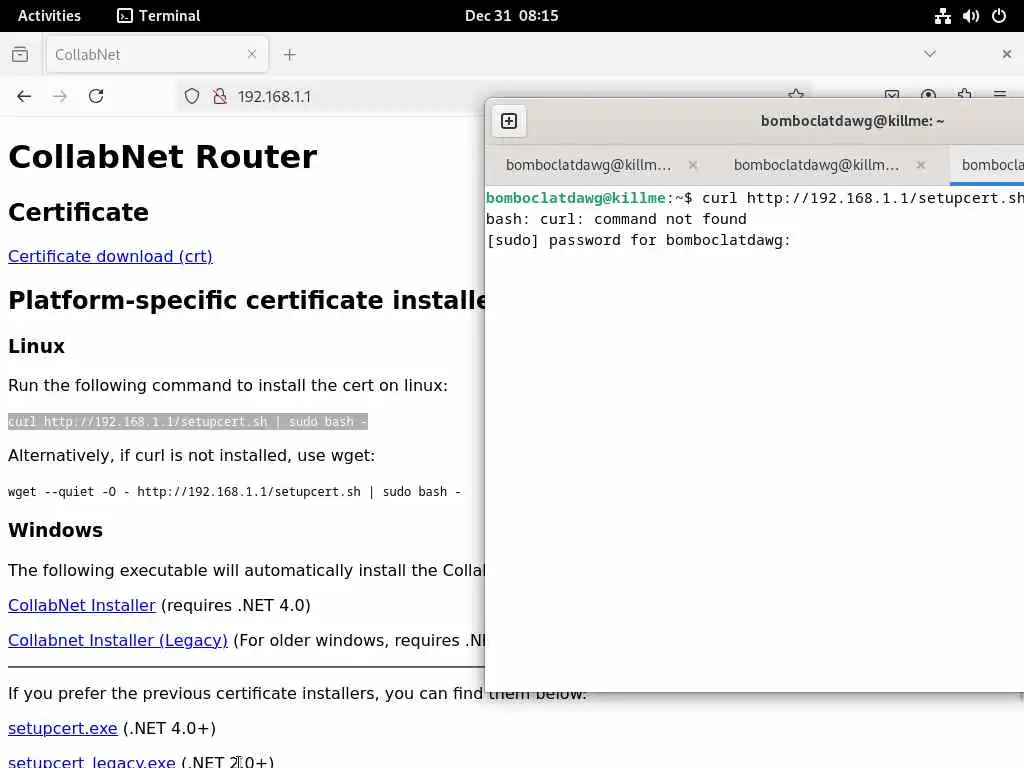Viewport: 1024px width, 768px height.
Task: Switch to the second terminal tab
Action: pyautogui.click(x=816, y=165)
